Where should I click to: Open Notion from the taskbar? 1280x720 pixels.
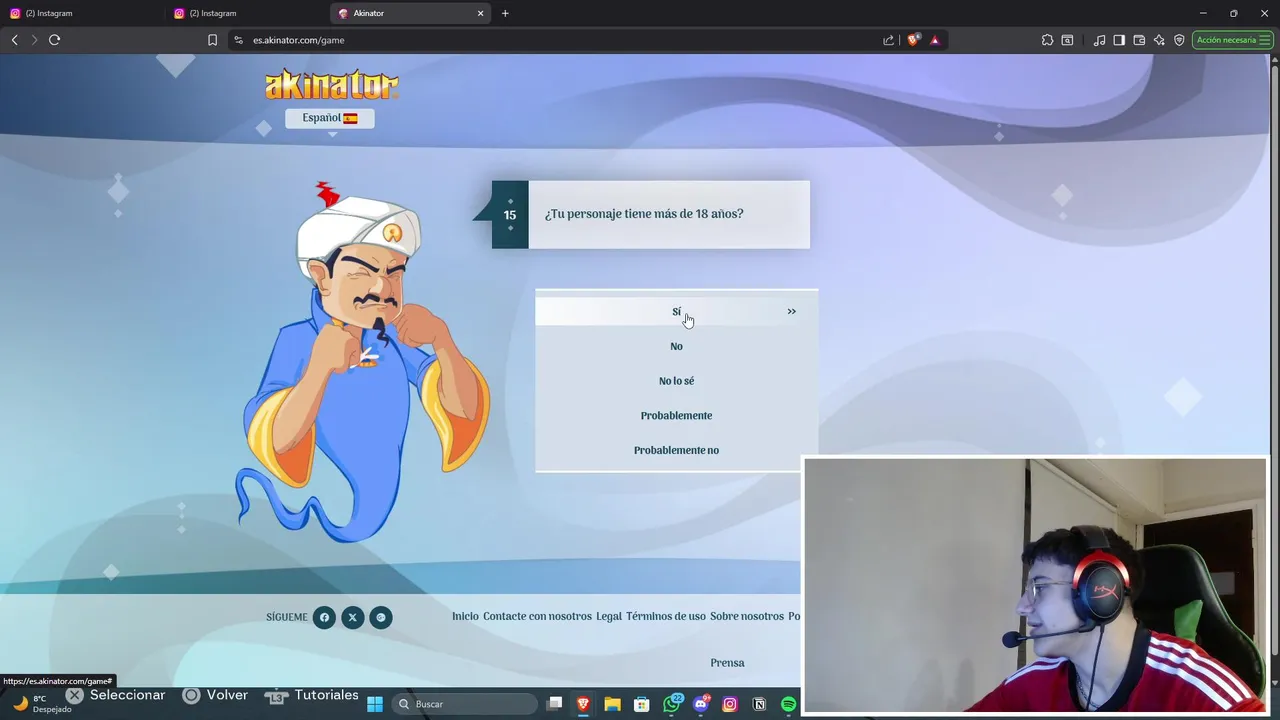point(759,704)
